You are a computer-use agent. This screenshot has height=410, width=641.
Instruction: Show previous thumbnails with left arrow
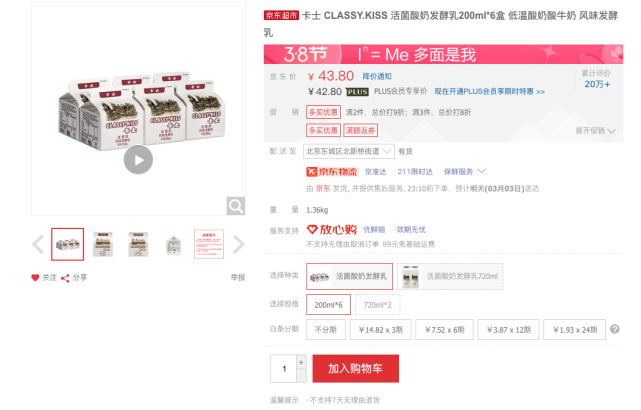point(38,244)
